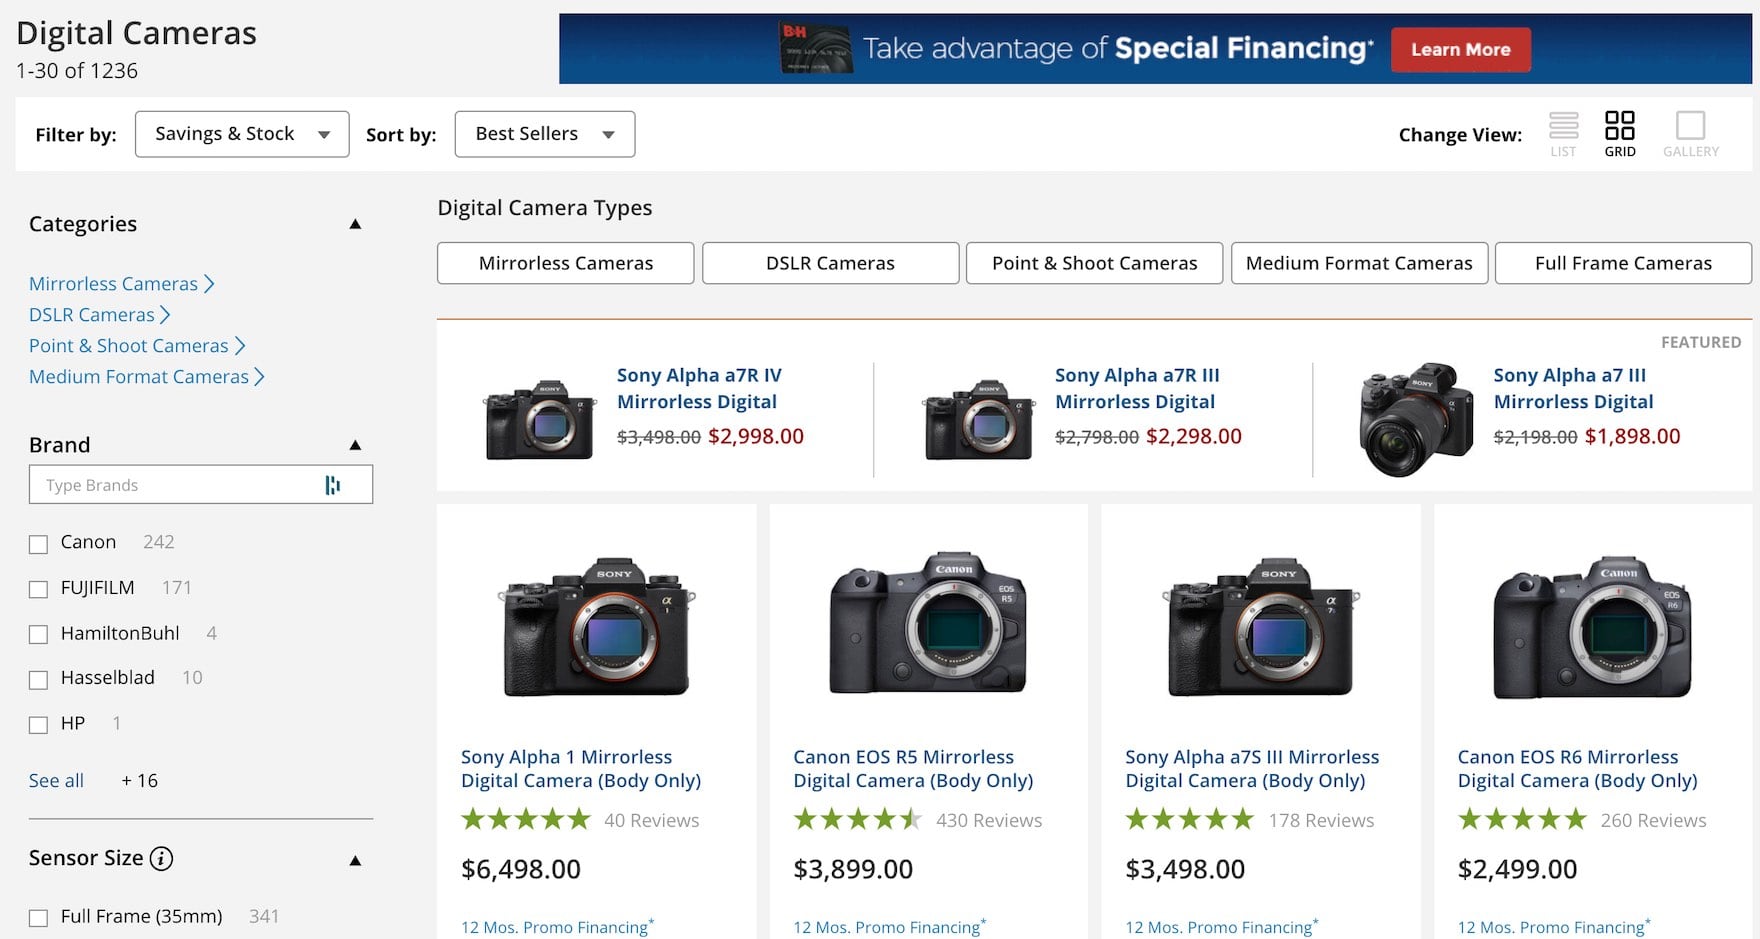Click the Canon EOS R5 star rating
This screenshot has width=1760, height=939.
[x=858, y=820]
